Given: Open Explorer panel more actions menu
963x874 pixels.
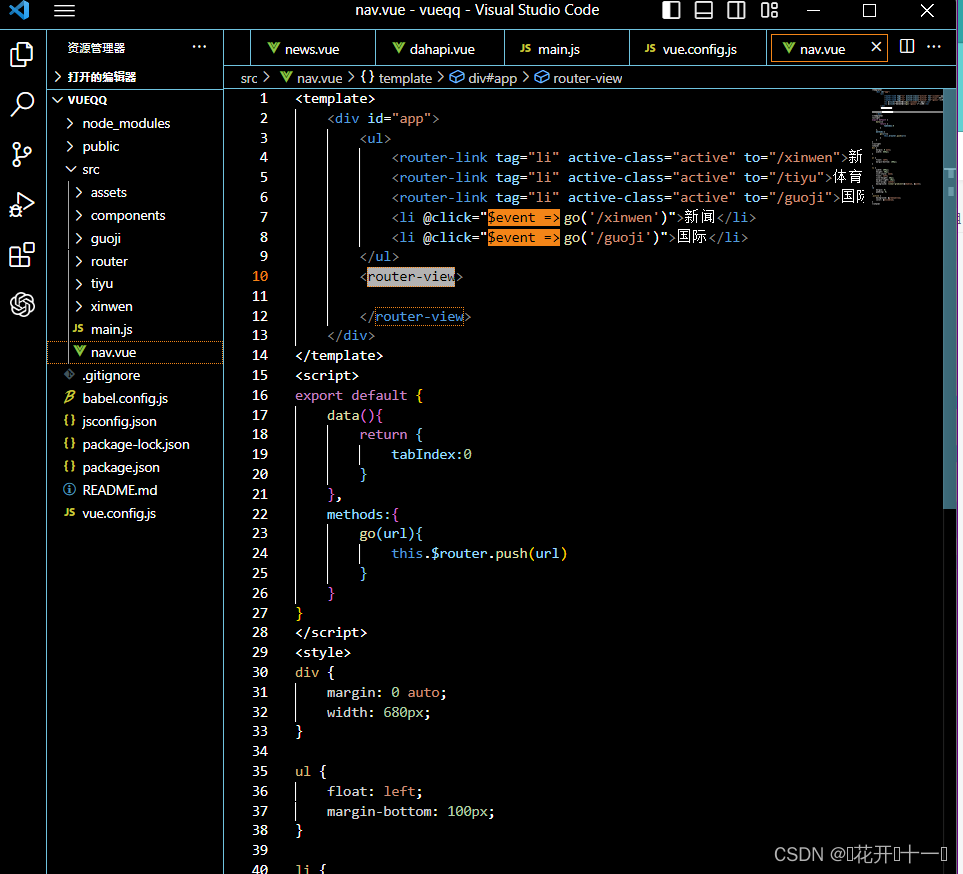Looking at the screenshot, I should [x=199, y=47].
